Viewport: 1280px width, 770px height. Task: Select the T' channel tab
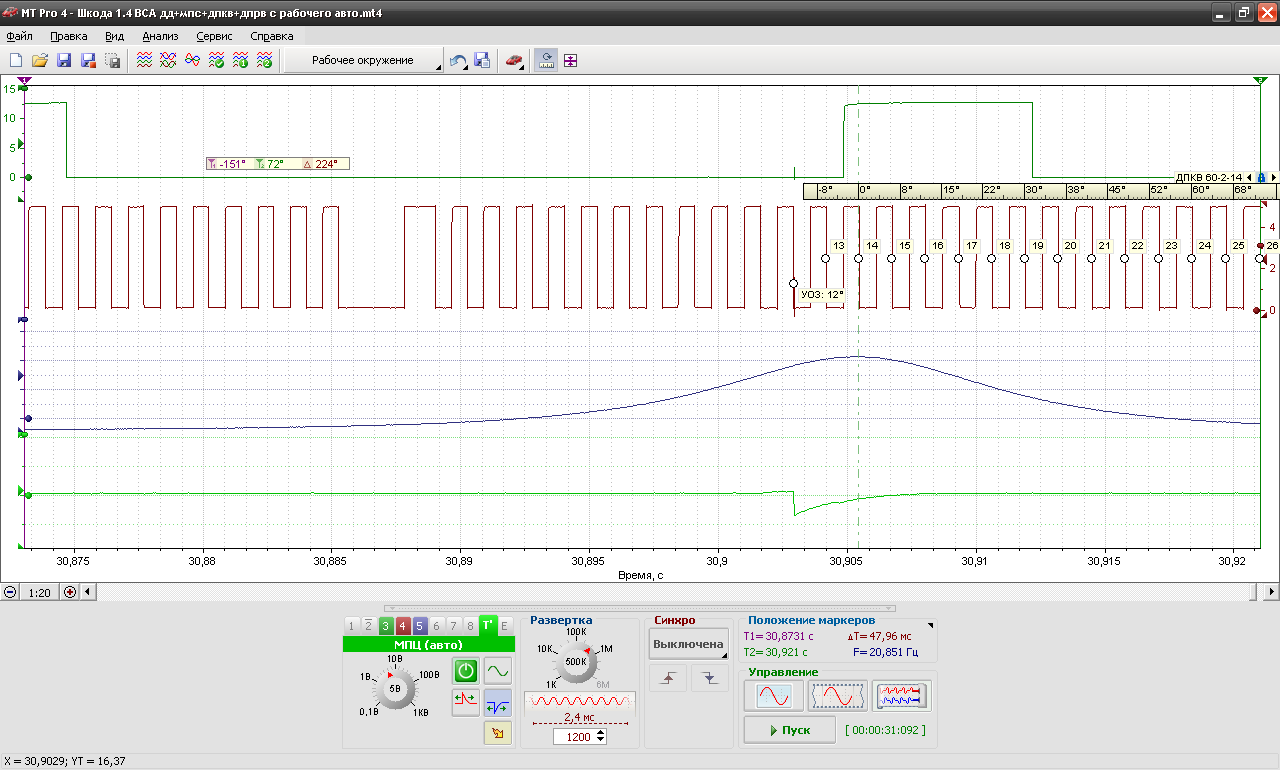[488, 626]
